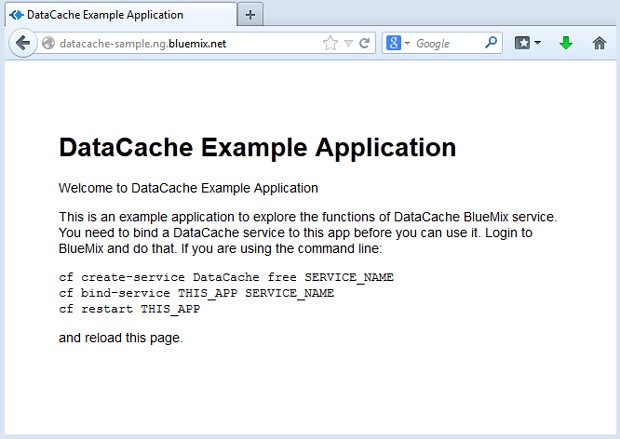Open the bookmarks menu star icon
The image size is (620, 439).
point(522,43)
